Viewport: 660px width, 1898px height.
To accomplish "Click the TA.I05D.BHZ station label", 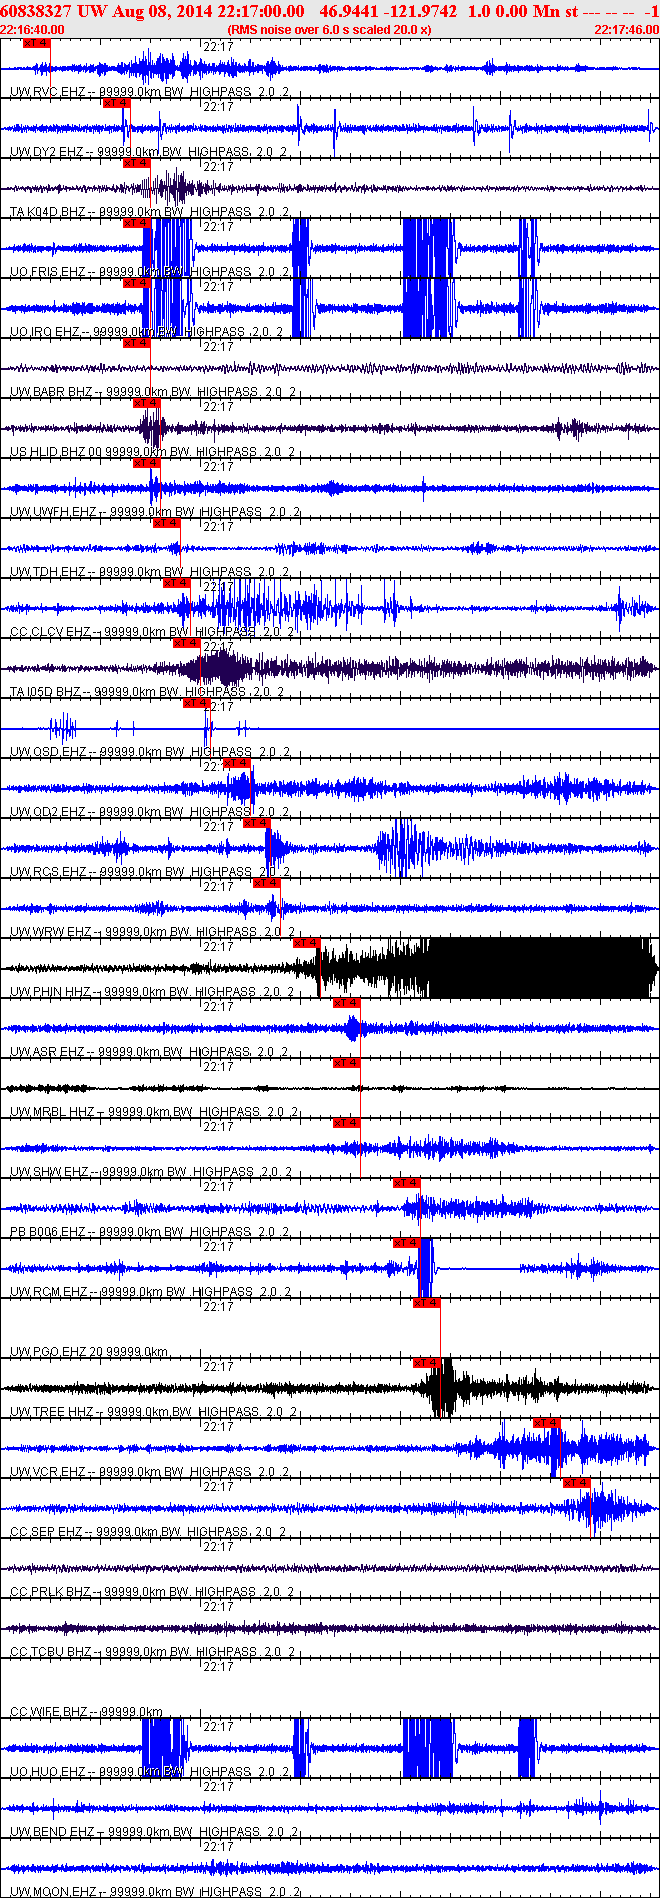I will [46, 692].
